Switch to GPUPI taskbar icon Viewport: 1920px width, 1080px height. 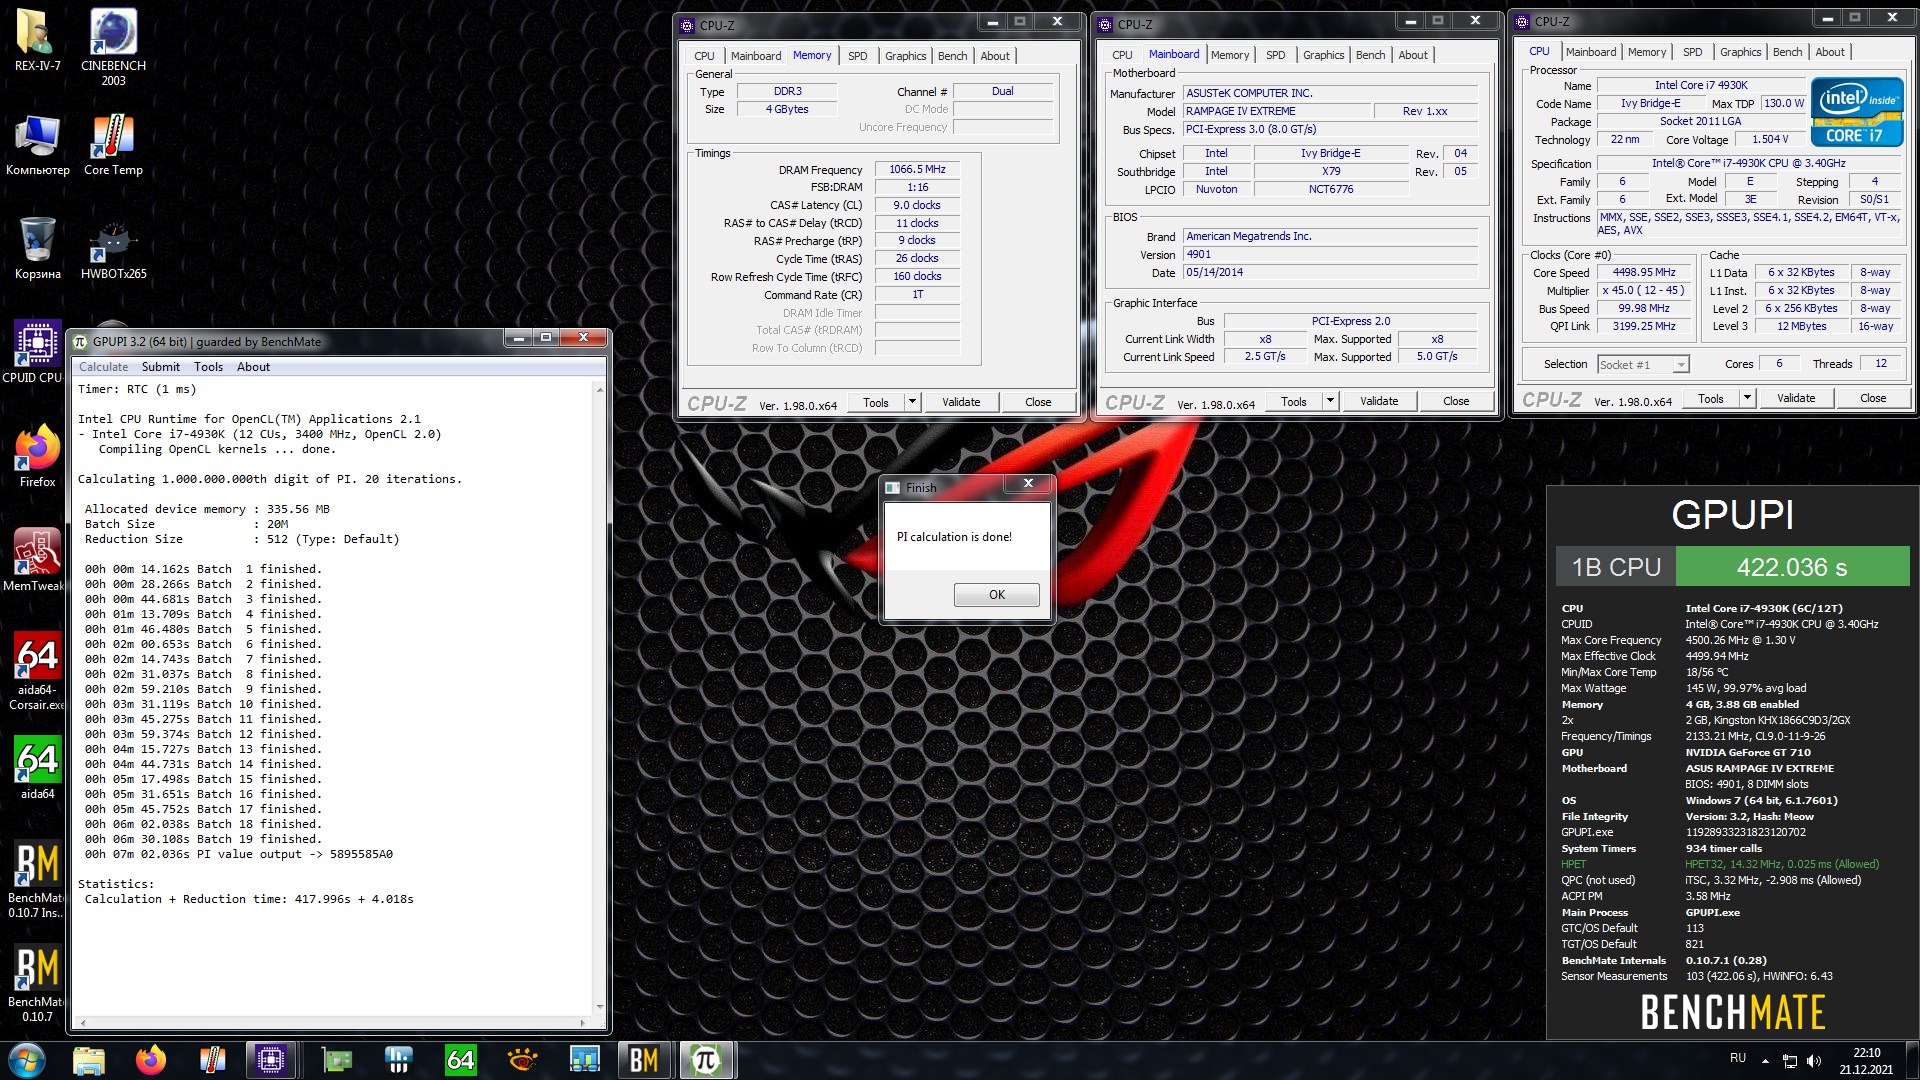(x=706, y=1060)
